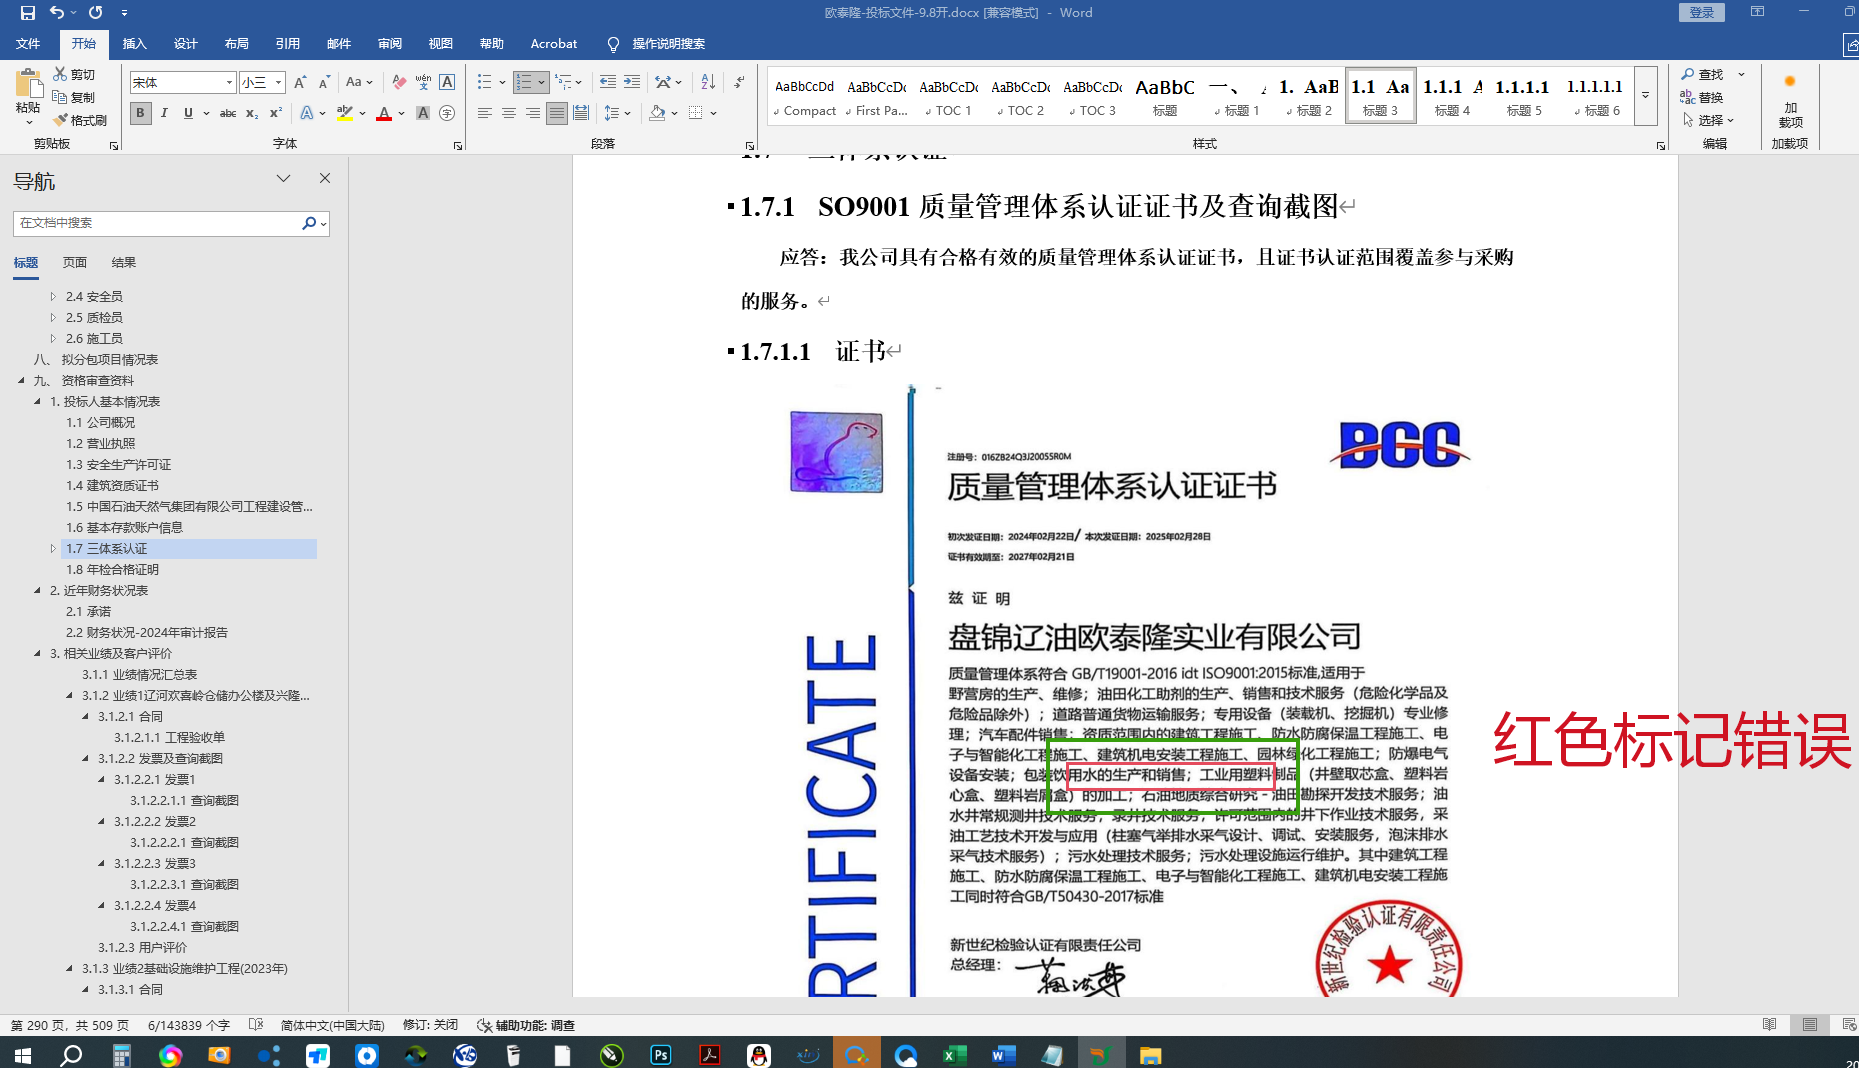Save the document with the floppy disk icon
This screenshot has width=1859, height=1068.
[x=27, y=13]
